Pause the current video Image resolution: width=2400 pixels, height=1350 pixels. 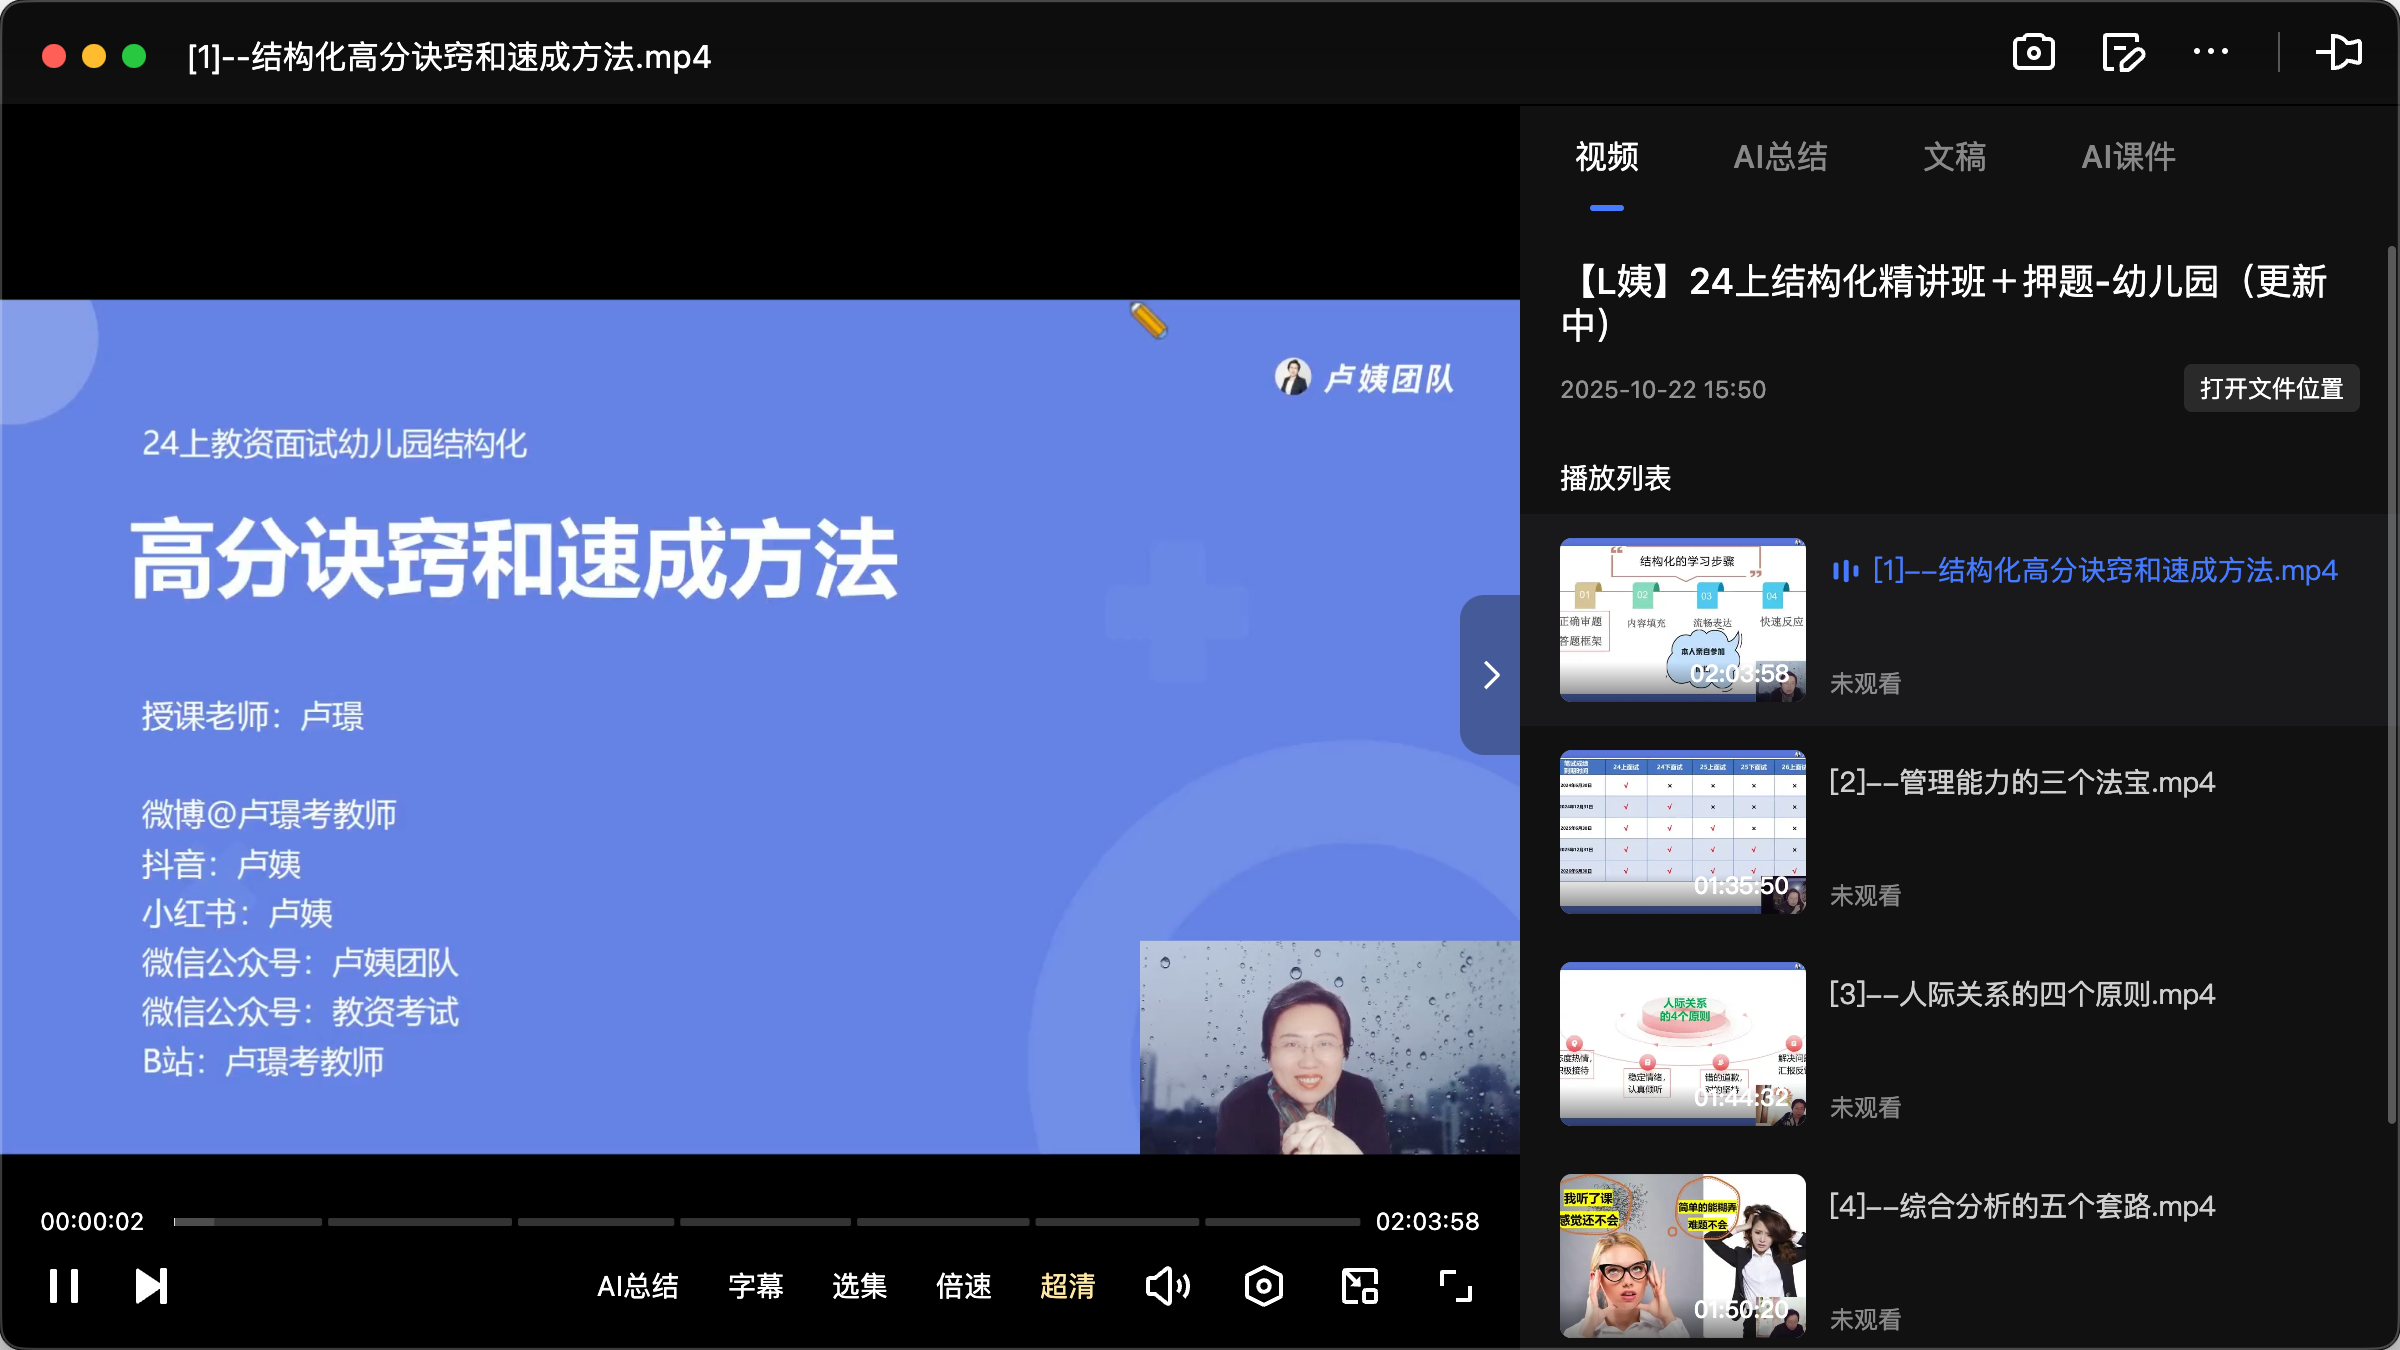[x=63, y=1286]
